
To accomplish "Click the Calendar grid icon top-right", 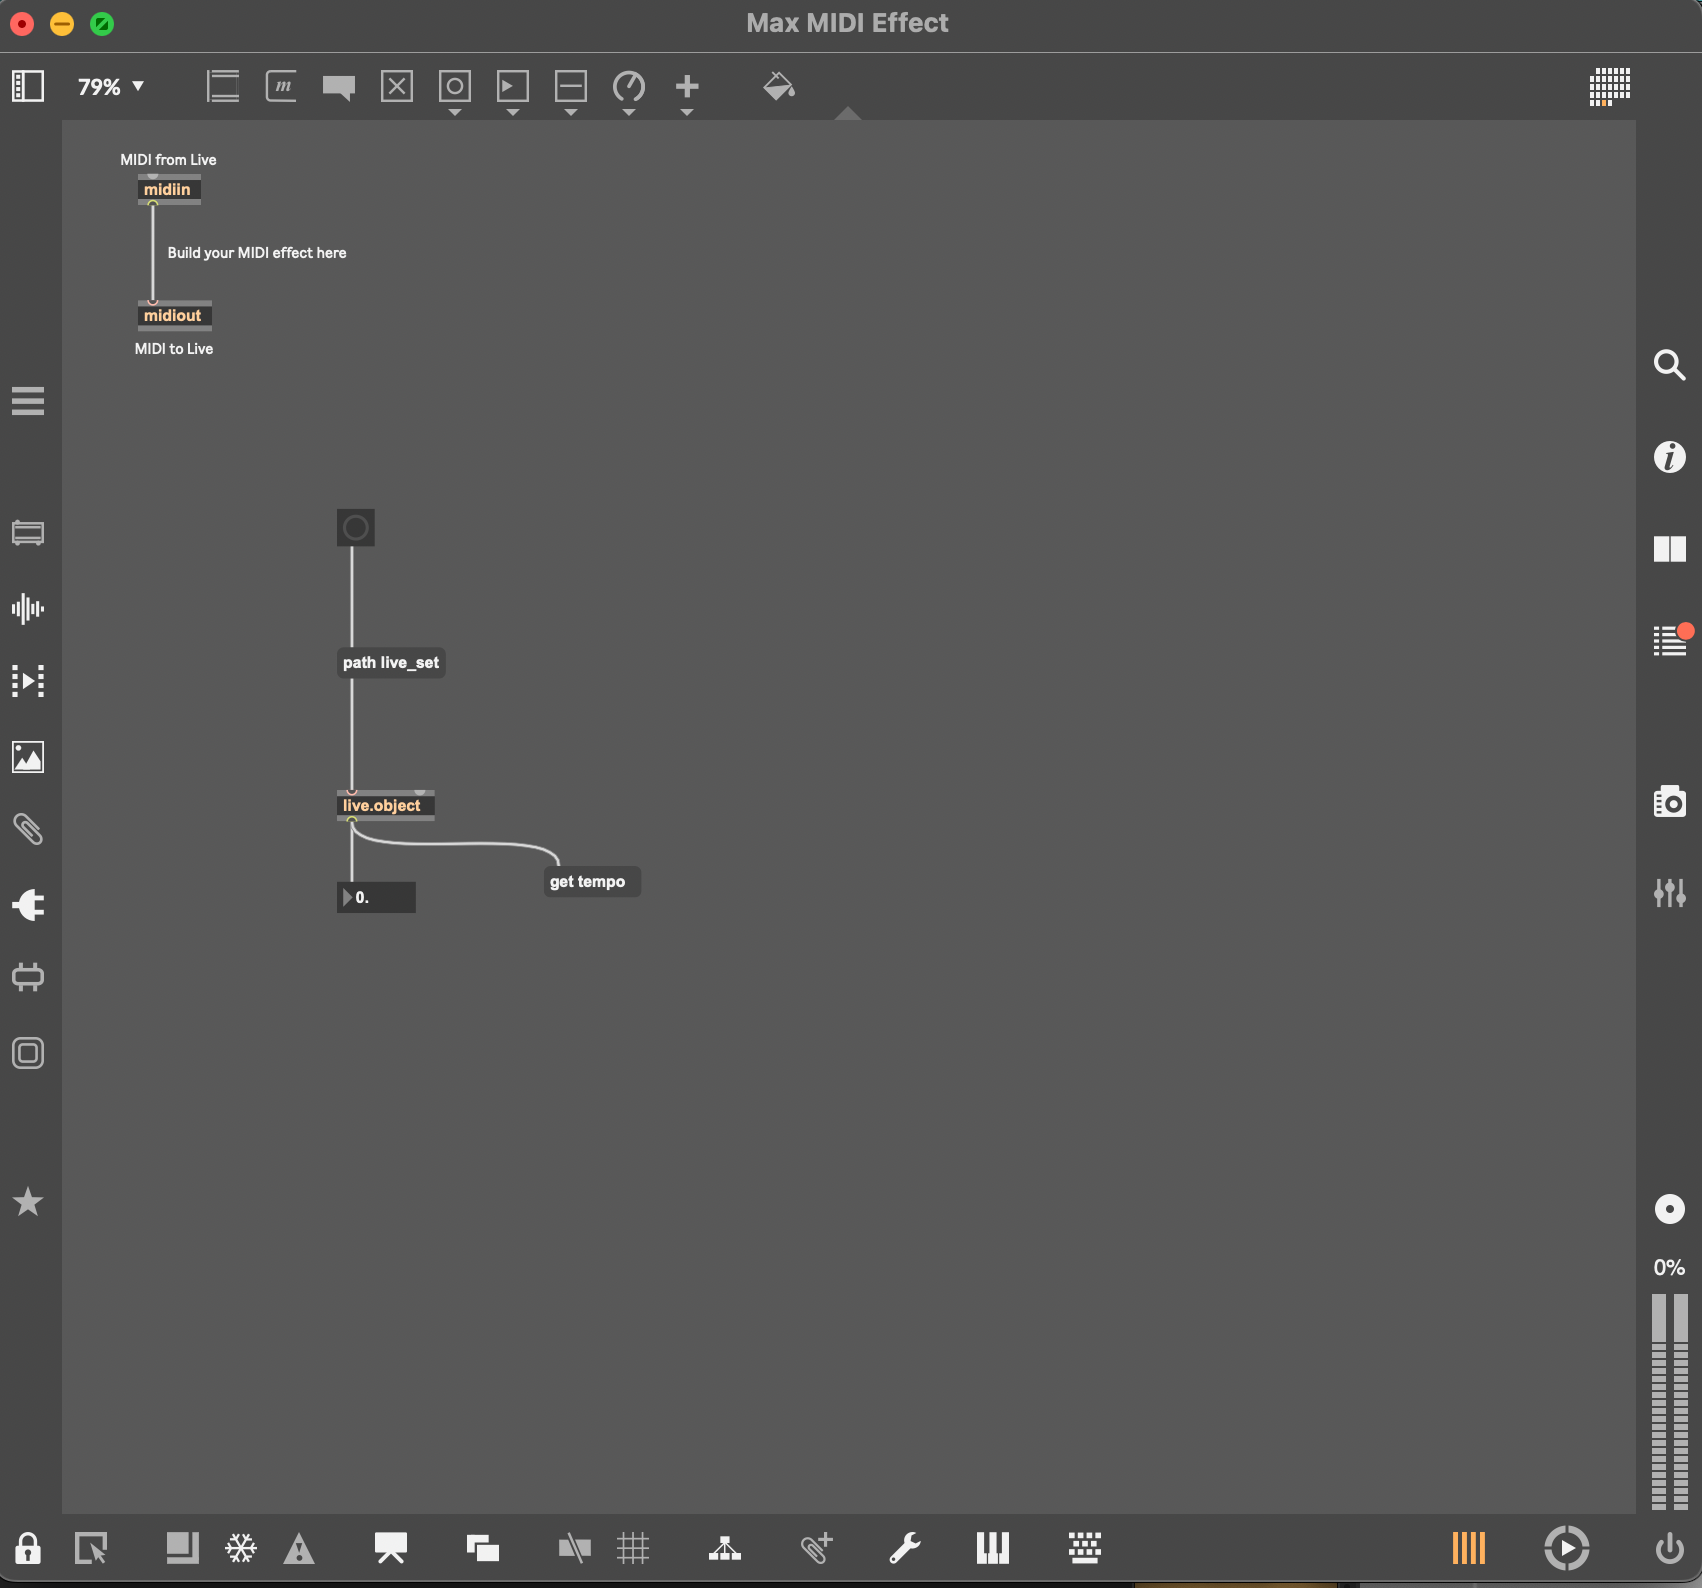I will pos(1609,87).
